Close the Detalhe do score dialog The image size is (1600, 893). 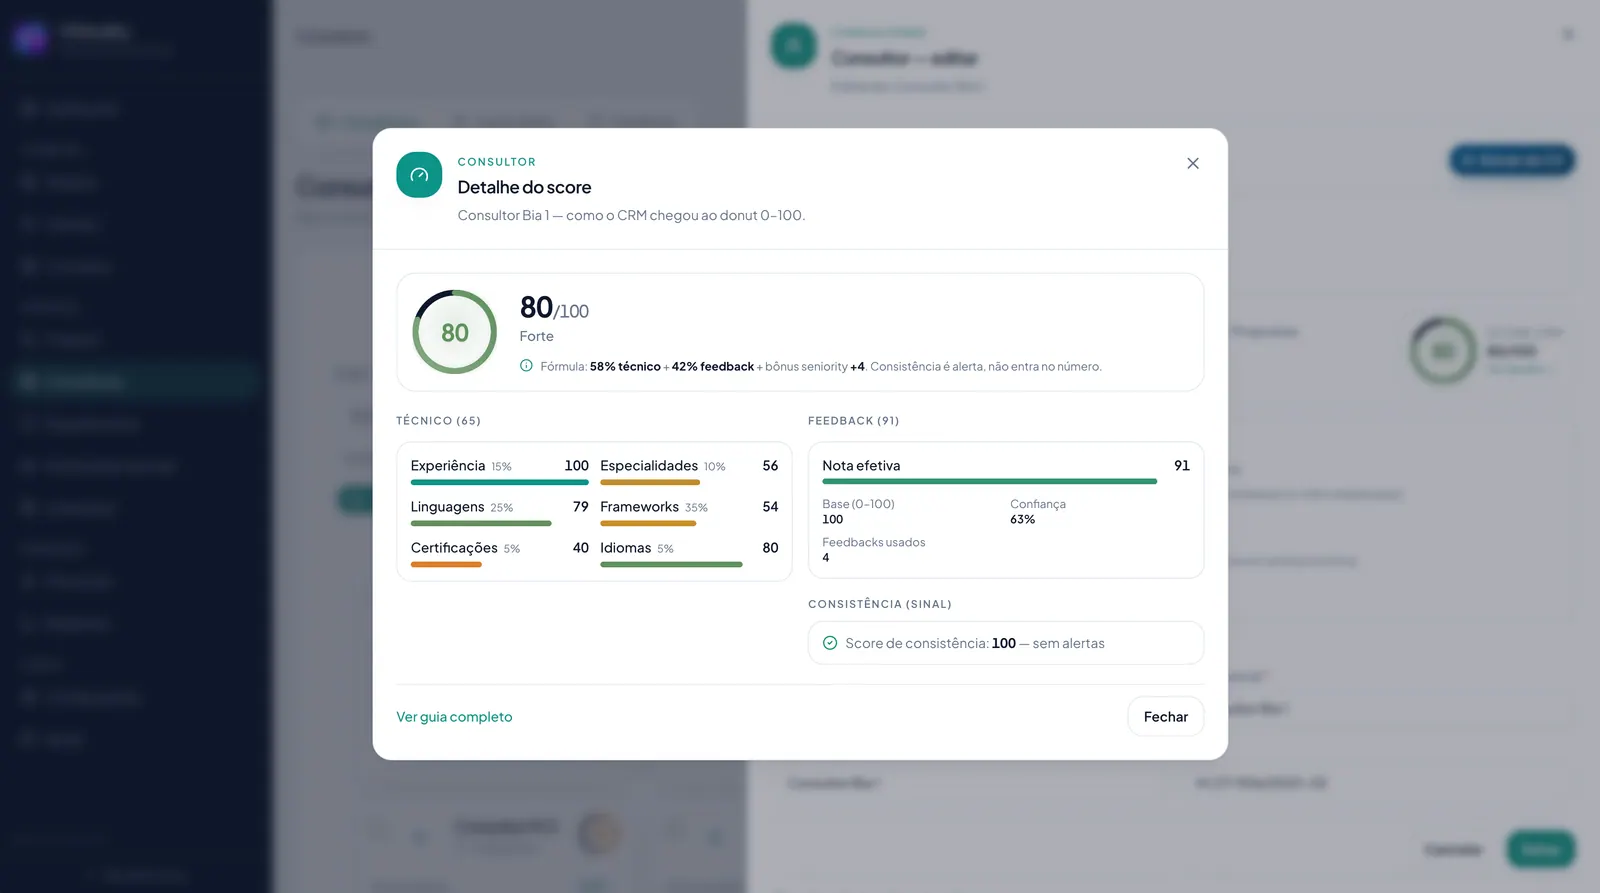(1193, 163)
